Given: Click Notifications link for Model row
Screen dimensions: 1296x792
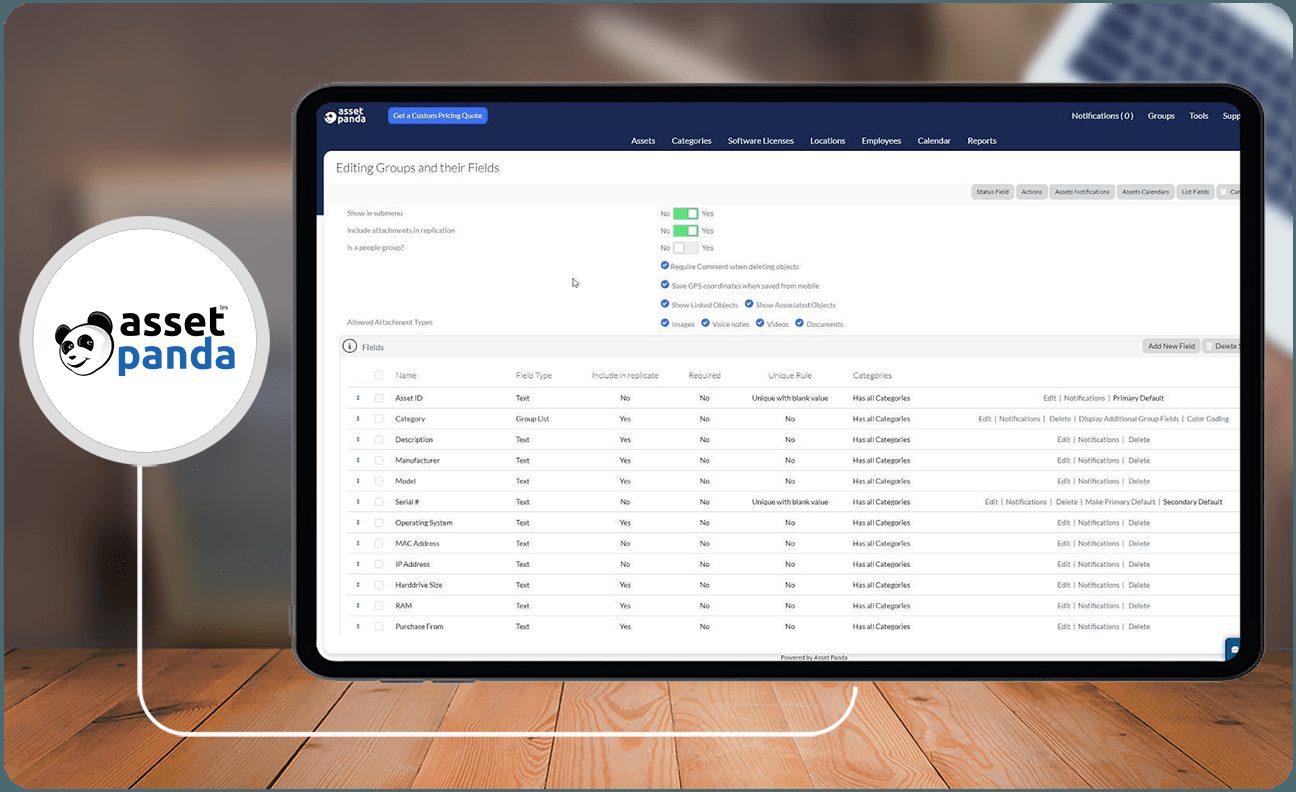Looking at the screenshot, I should [x=1099, y=481].
